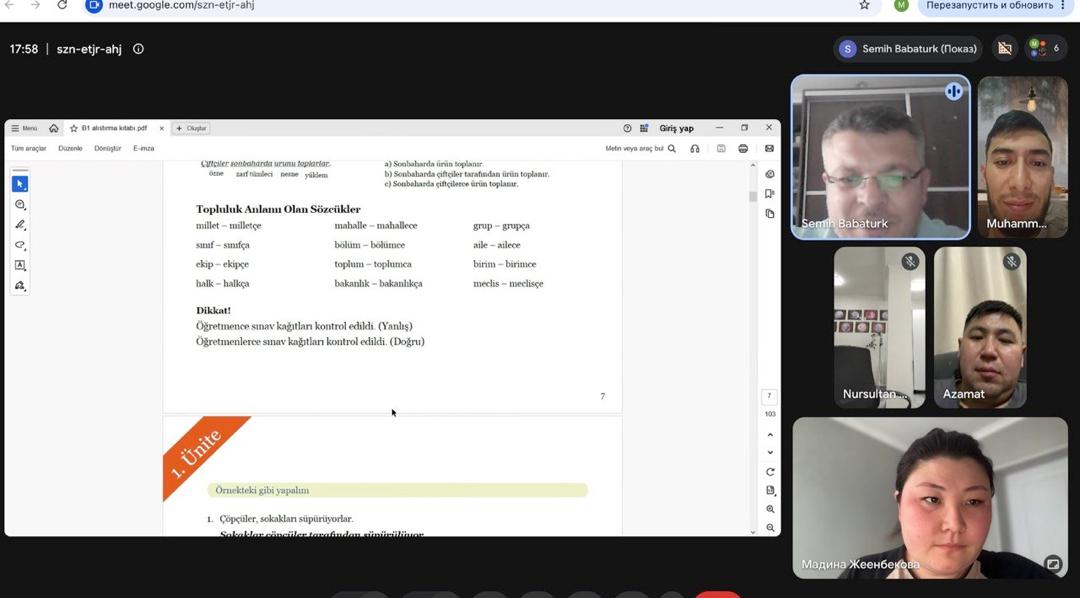Show bookmarks panel icon
The height and width of the screenshot is (598, 1080).
[770, 194]
